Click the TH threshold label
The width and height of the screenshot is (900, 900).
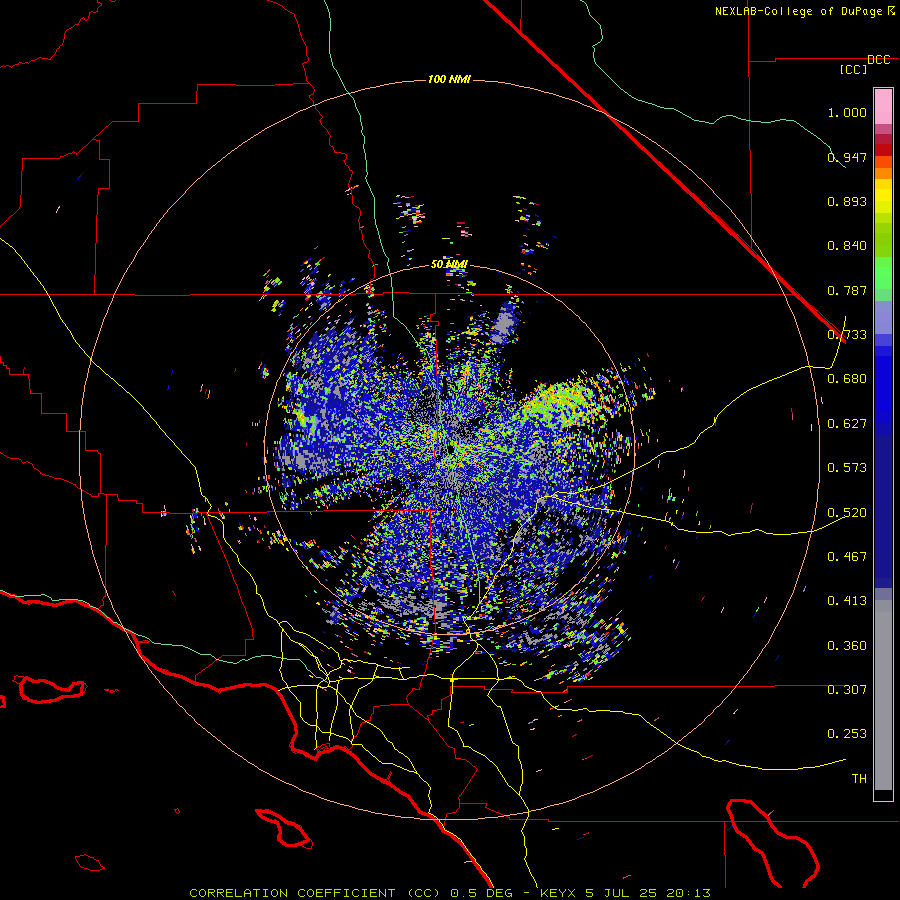point(859,779)
